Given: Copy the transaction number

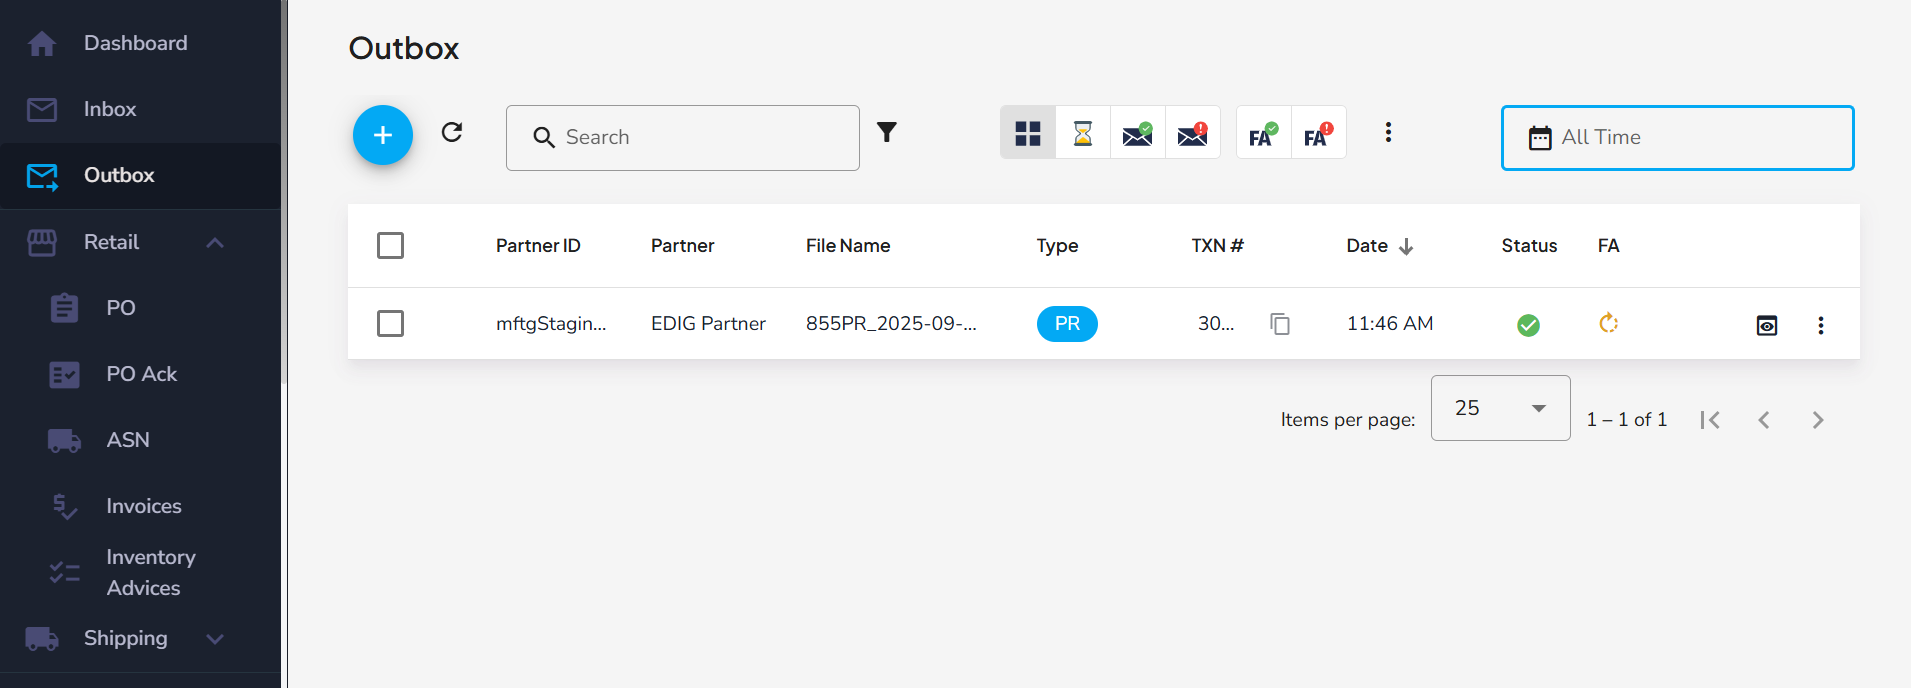Looking at the screenshot, I should (1279, 324).
